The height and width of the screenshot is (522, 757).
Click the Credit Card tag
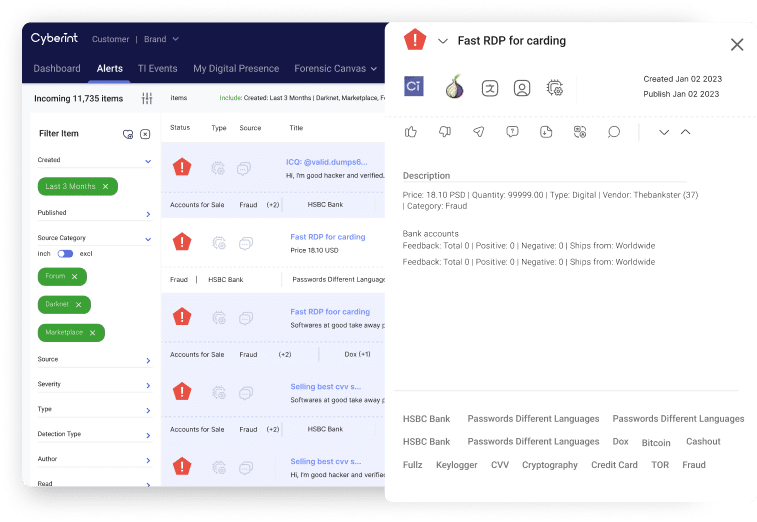coord(614,465)
